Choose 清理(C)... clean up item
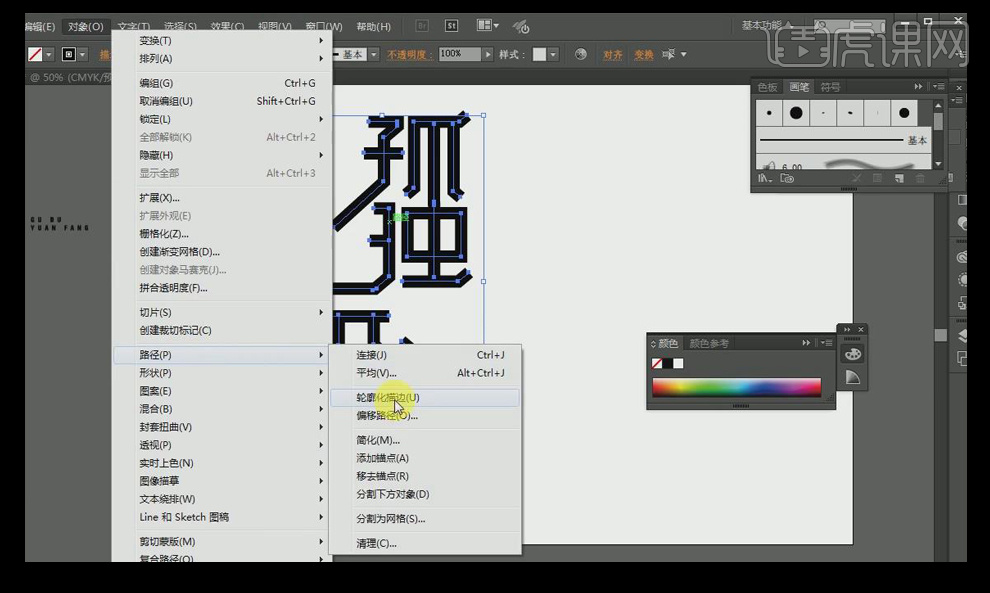Viewport: 990px width, 593px height. [x=425, y=543]
